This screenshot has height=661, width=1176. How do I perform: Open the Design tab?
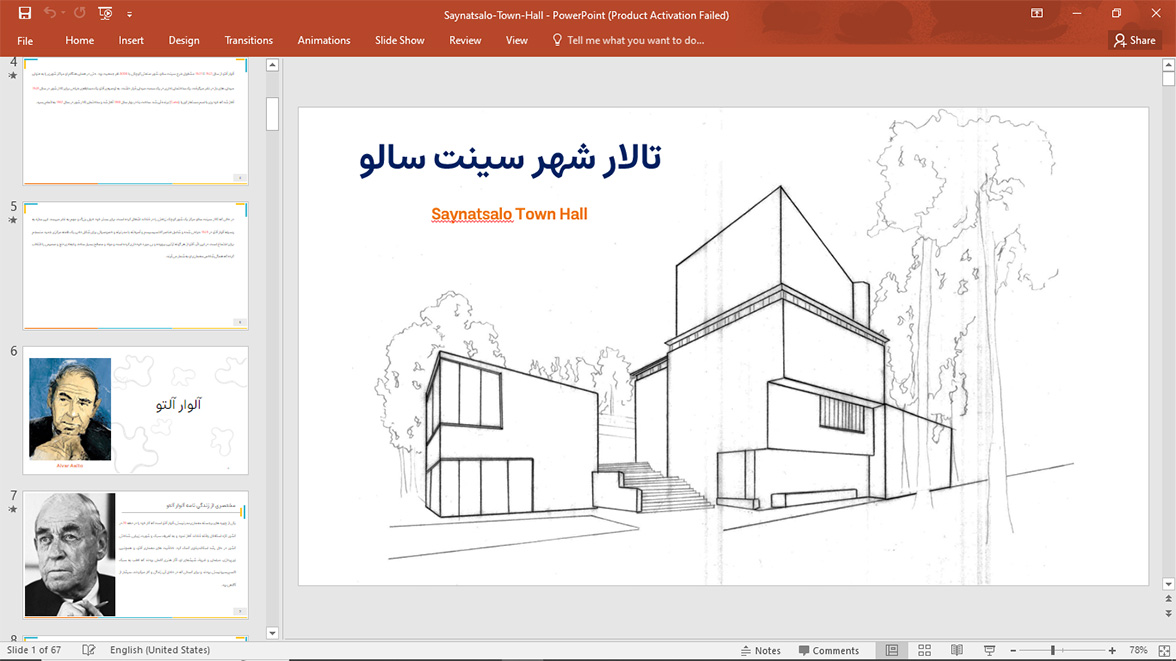184,41
